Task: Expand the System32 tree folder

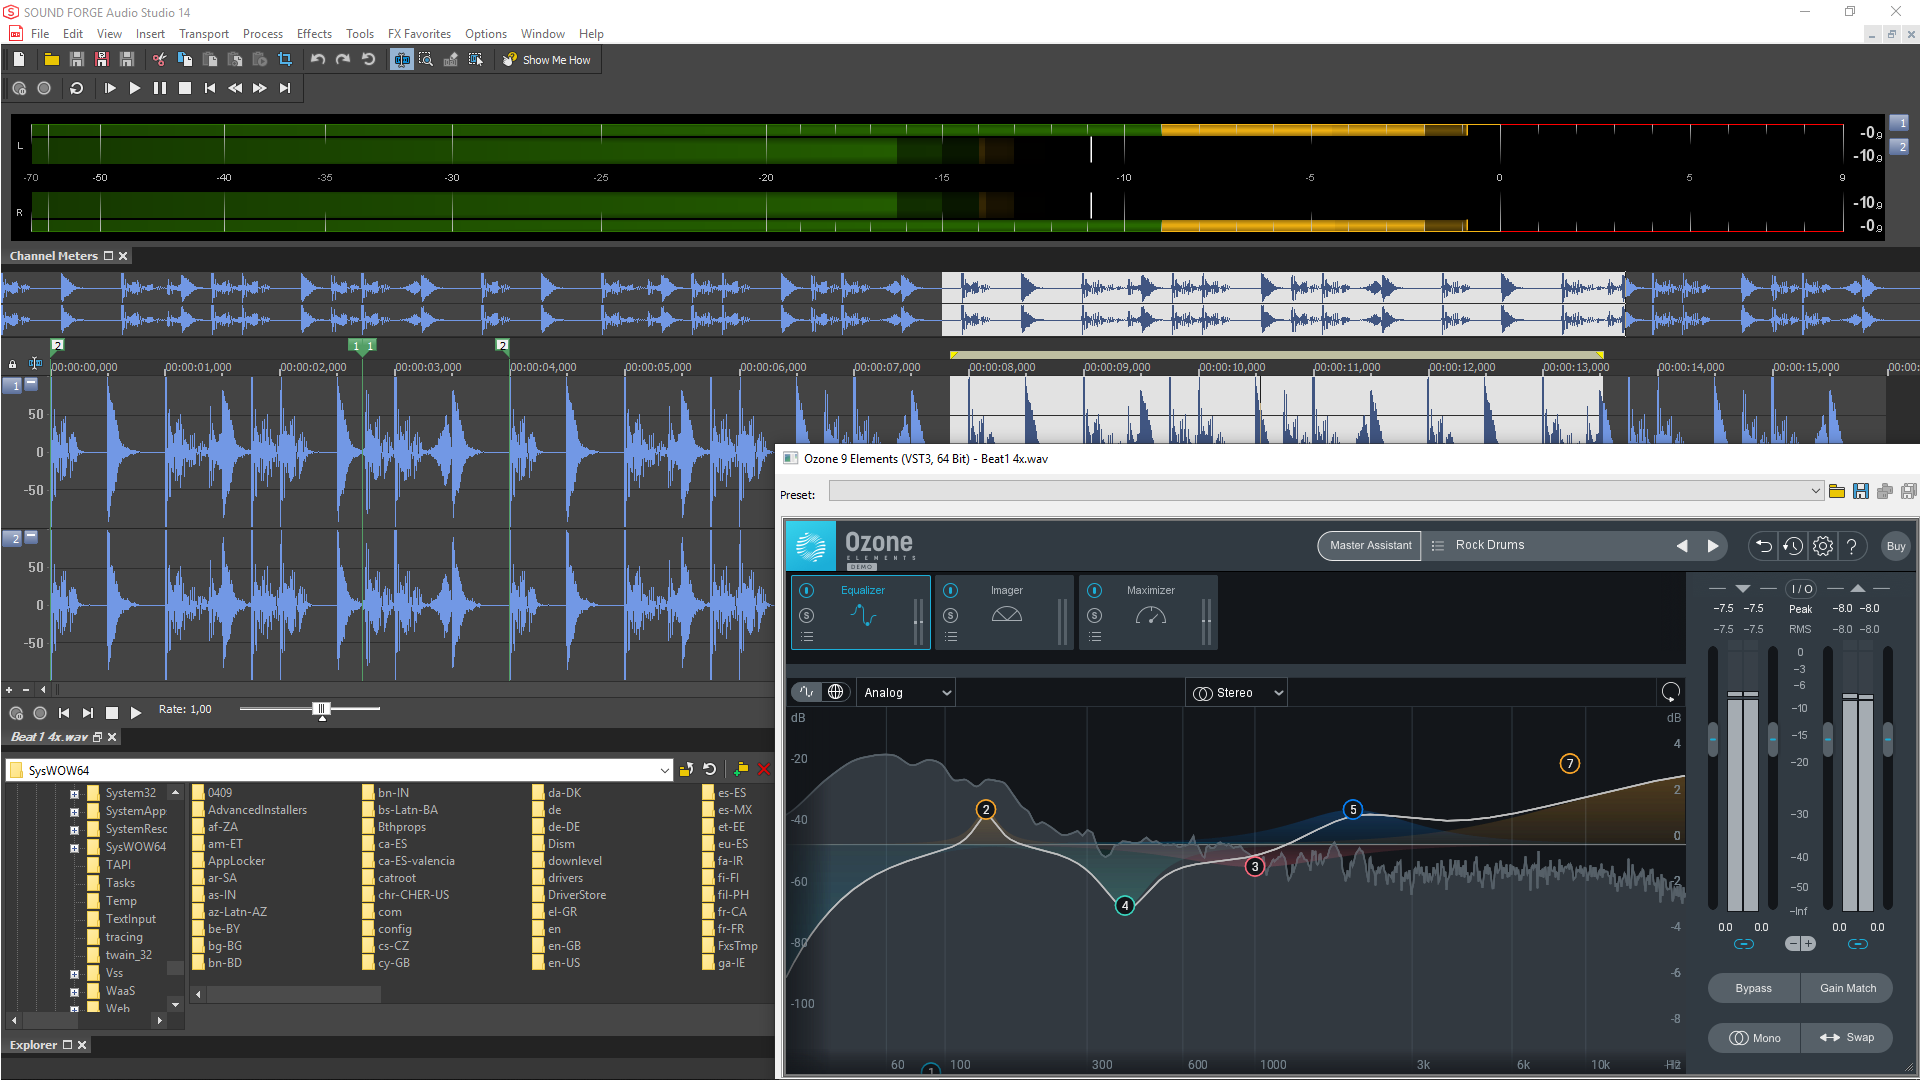Action: 74,794
